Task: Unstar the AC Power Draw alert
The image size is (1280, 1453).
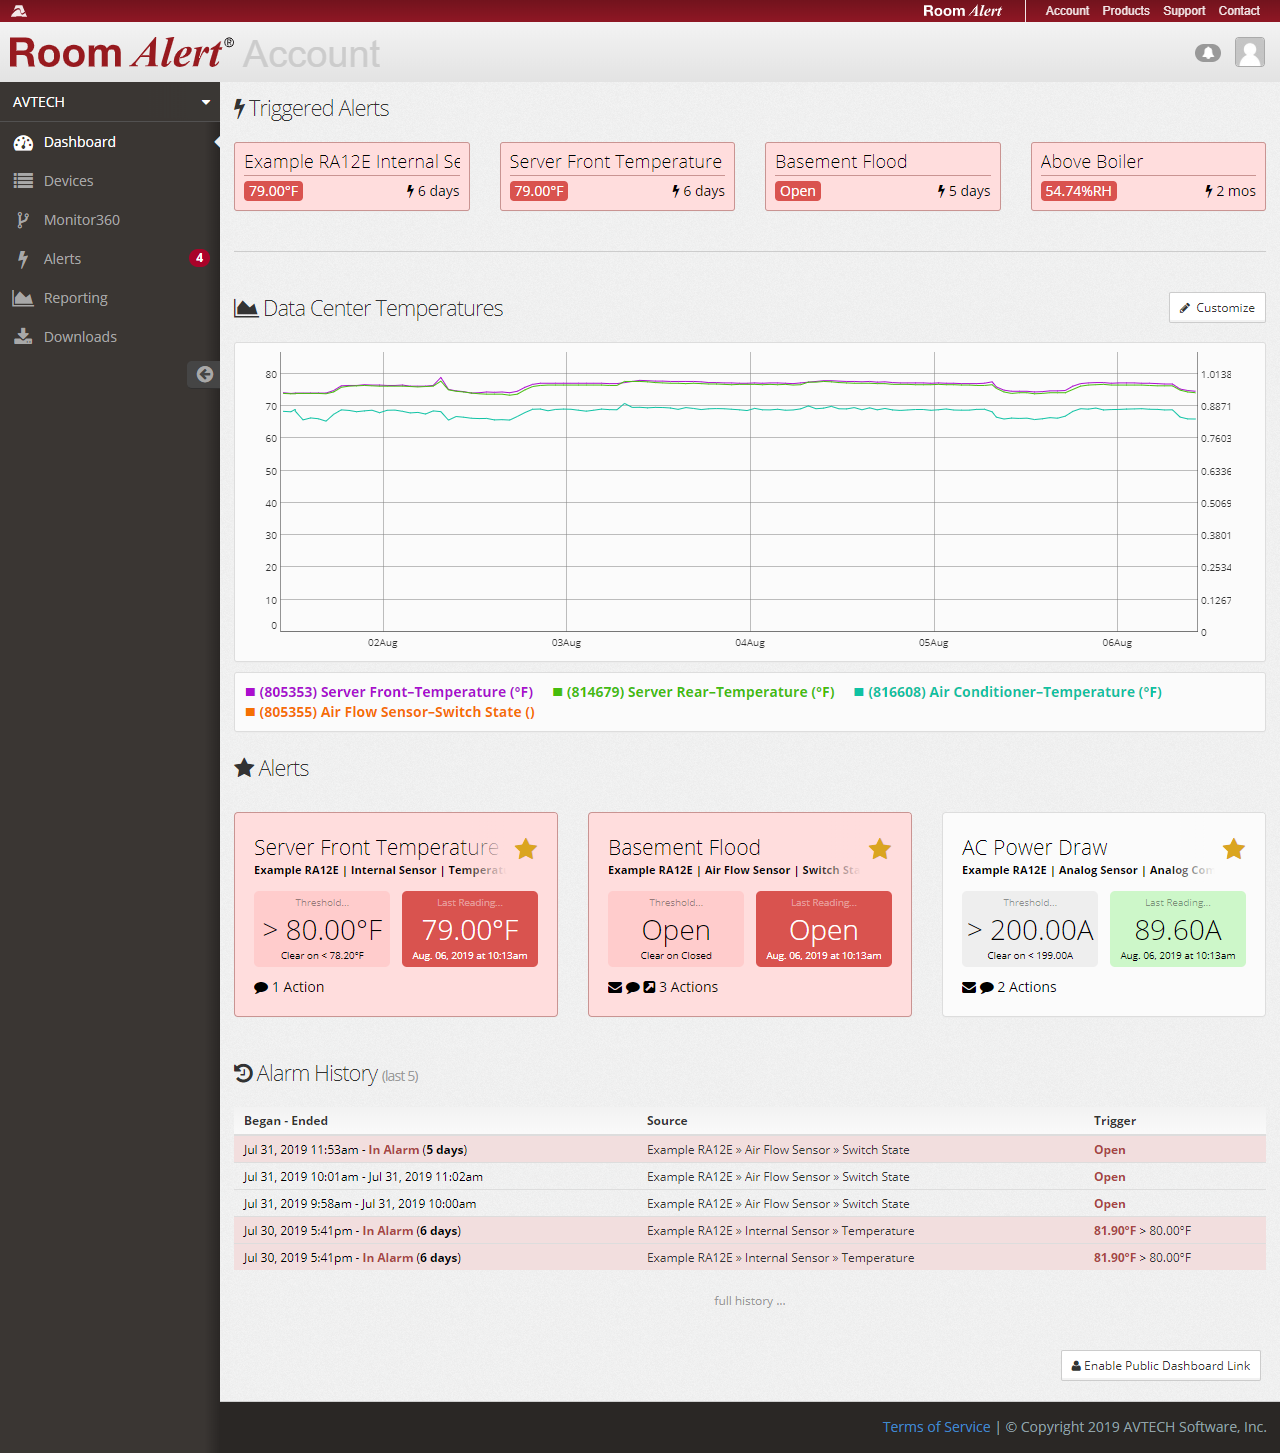Action: (x=1233, y=848)
